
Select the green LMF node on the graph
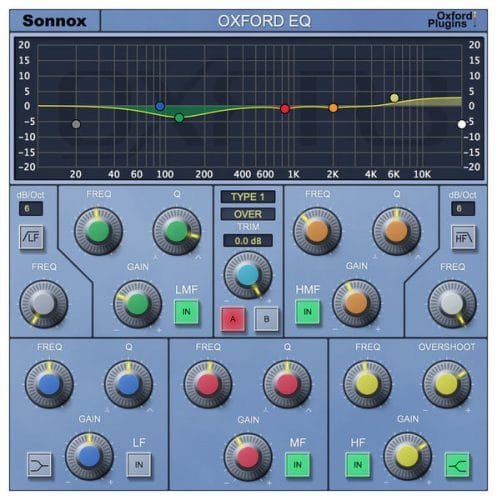(x=179, y=118)
